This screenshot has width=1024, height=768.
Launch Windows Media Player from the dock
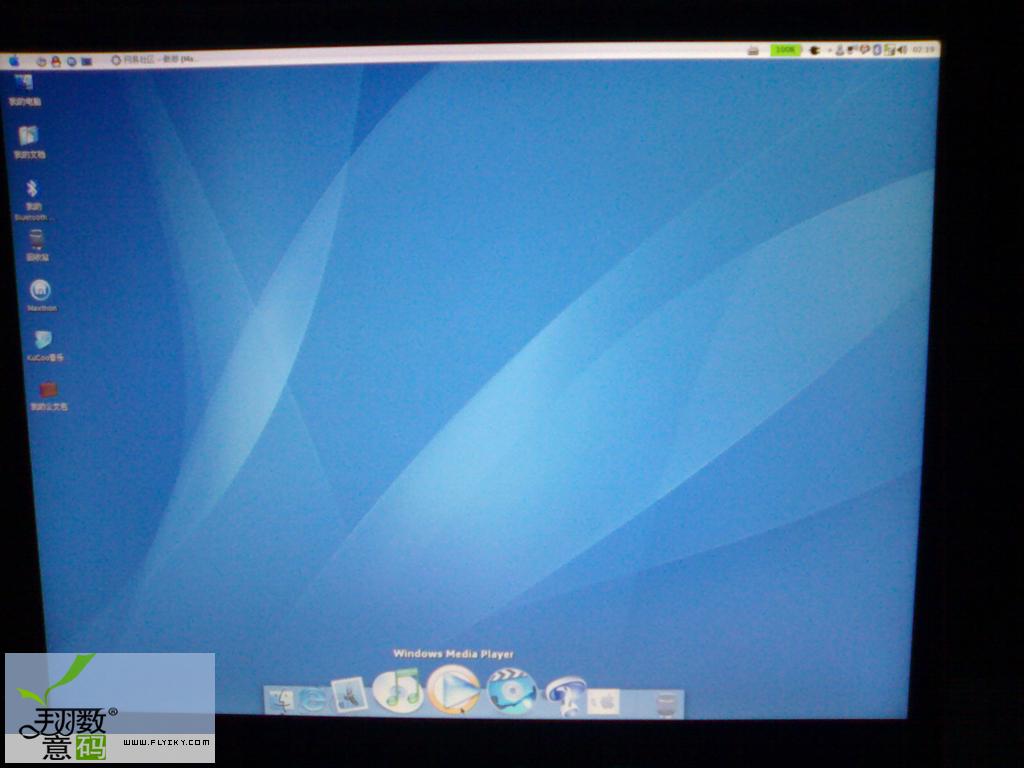coord(453,689)
